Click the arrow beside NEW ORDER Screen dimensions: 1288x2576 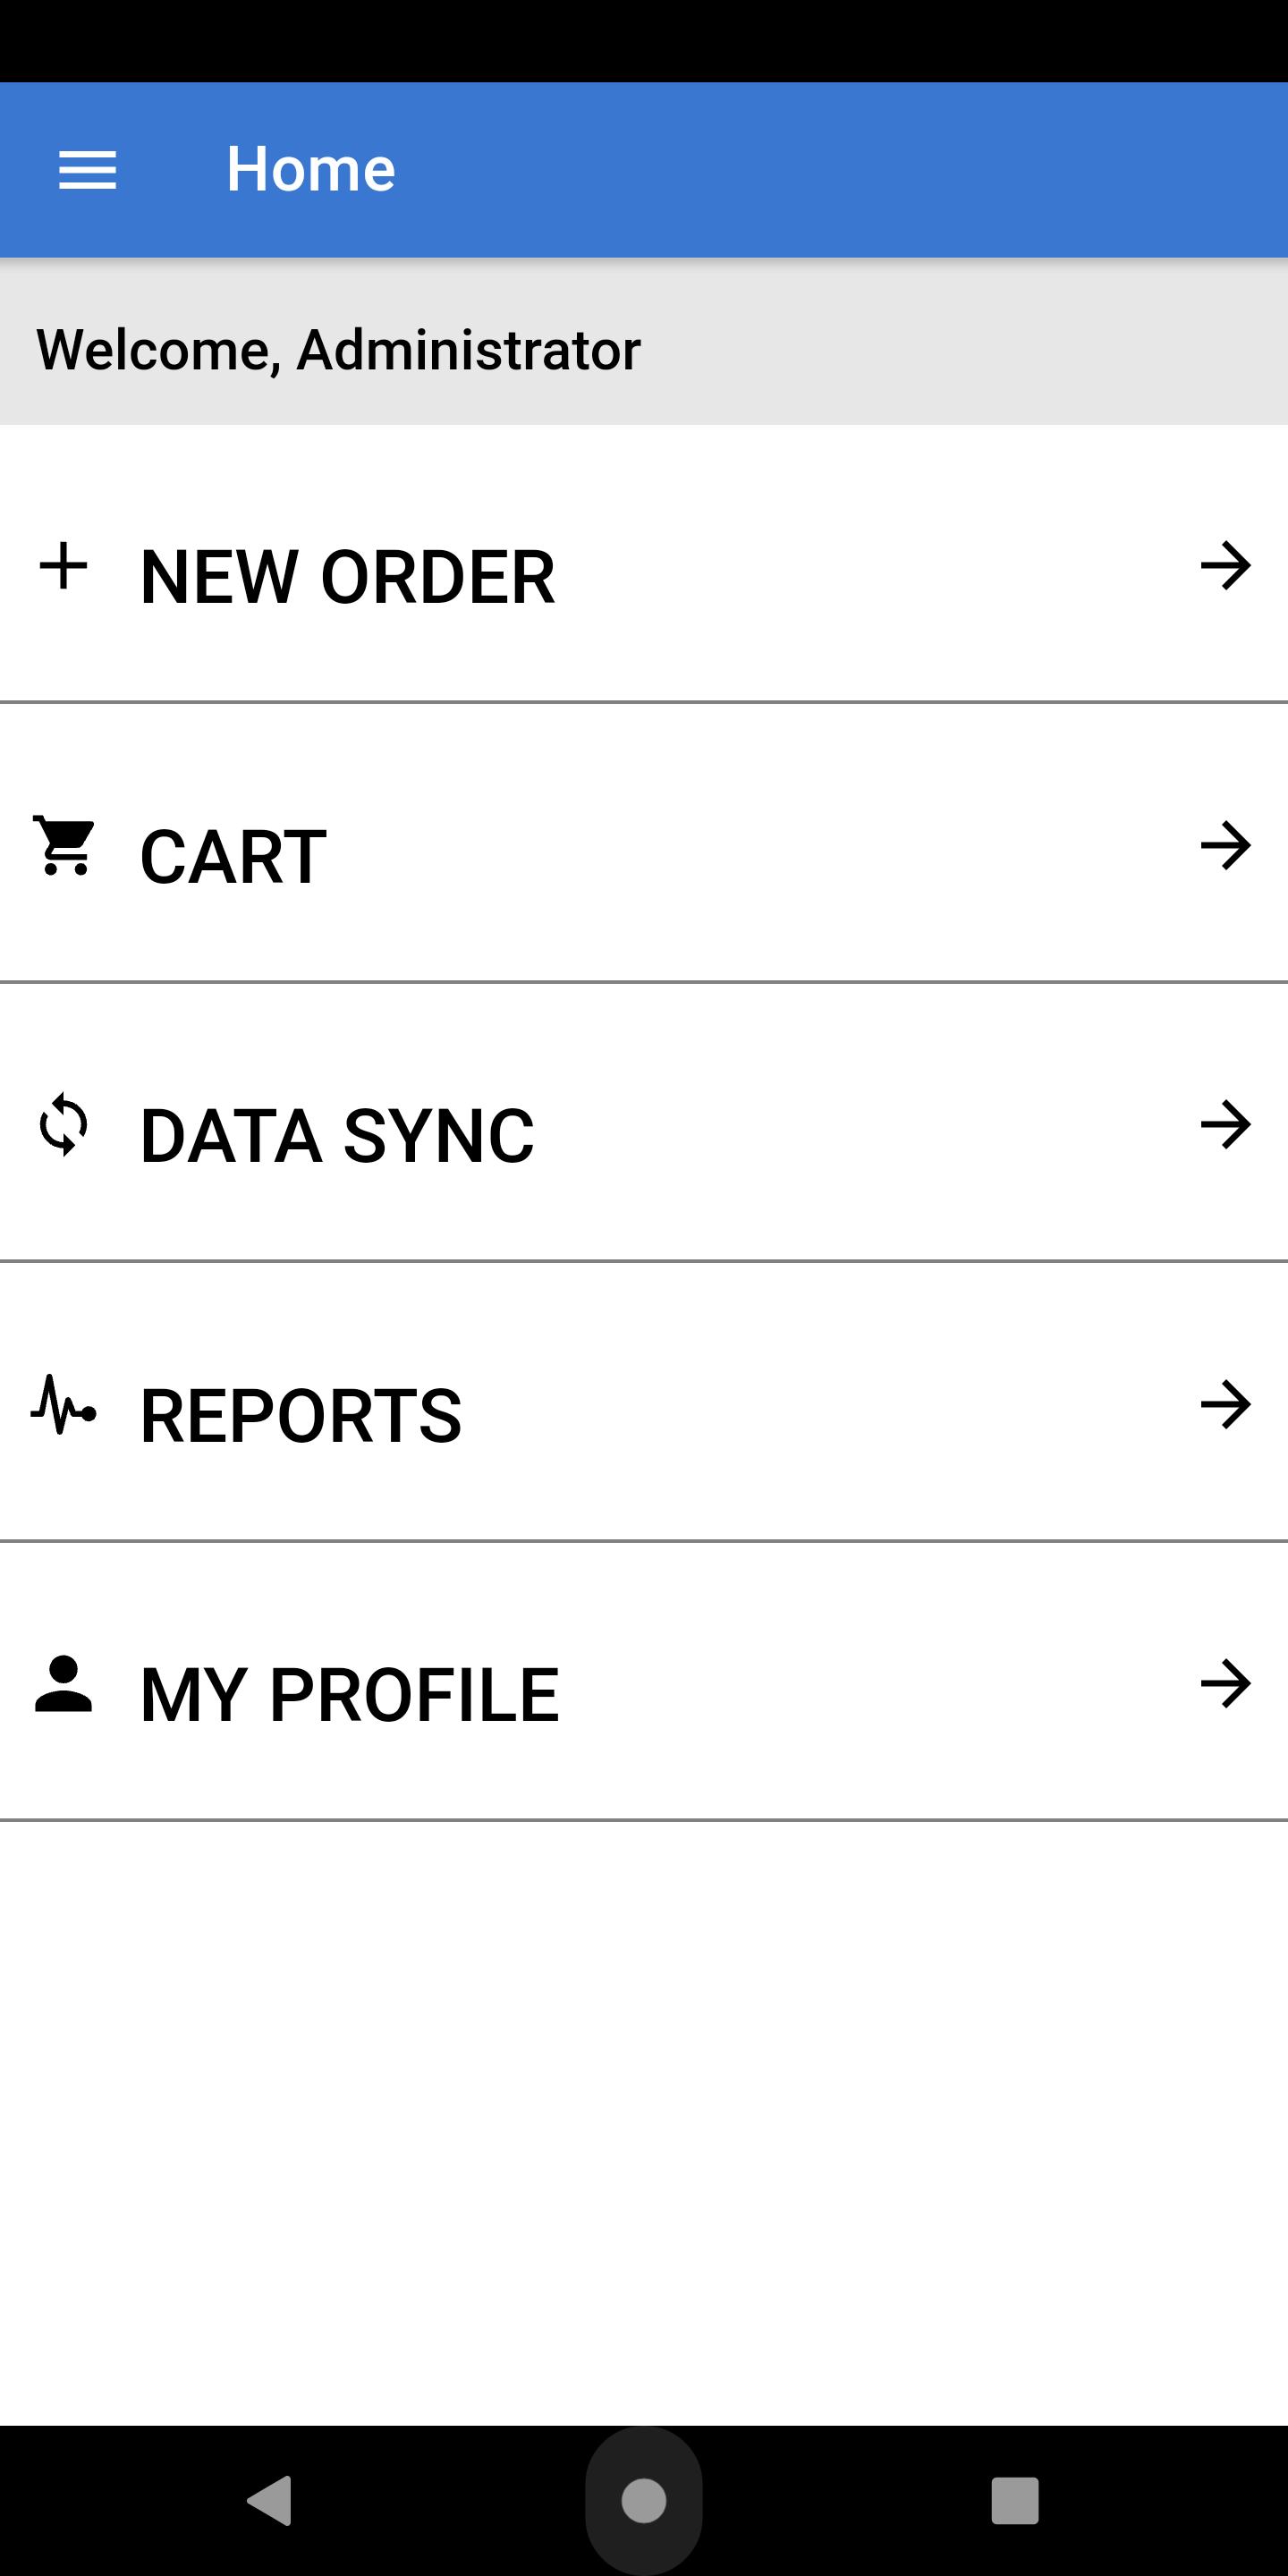[1226, 566]
